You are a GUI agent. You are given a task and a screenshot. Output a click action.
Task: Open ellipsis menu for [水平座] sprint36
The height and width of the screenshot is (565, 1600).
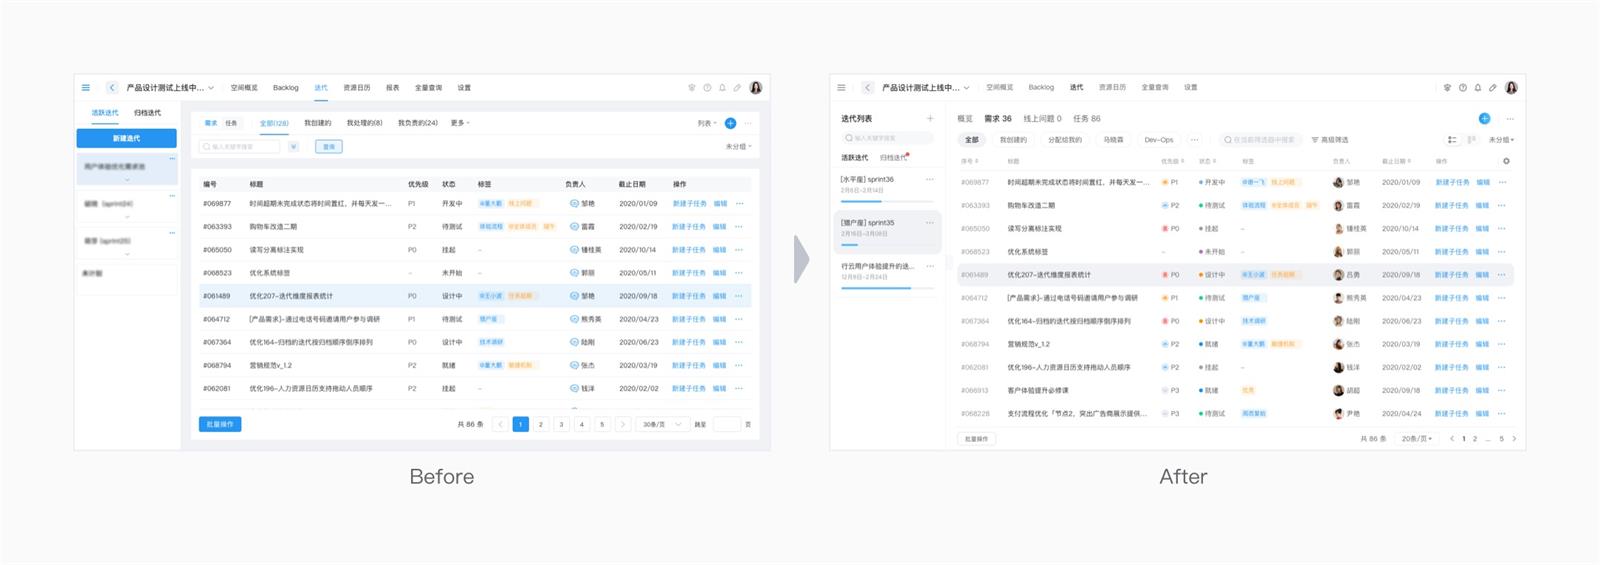[929, 180]
